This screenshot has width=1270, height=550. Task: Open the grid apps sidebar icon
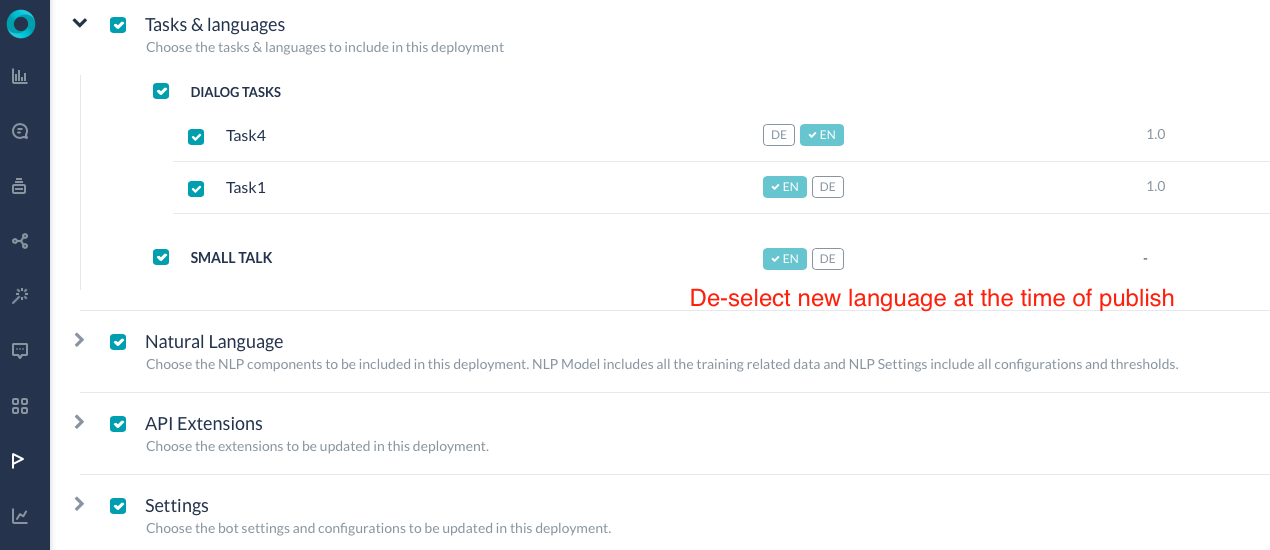pyautogui.click(x=20, y=405)
